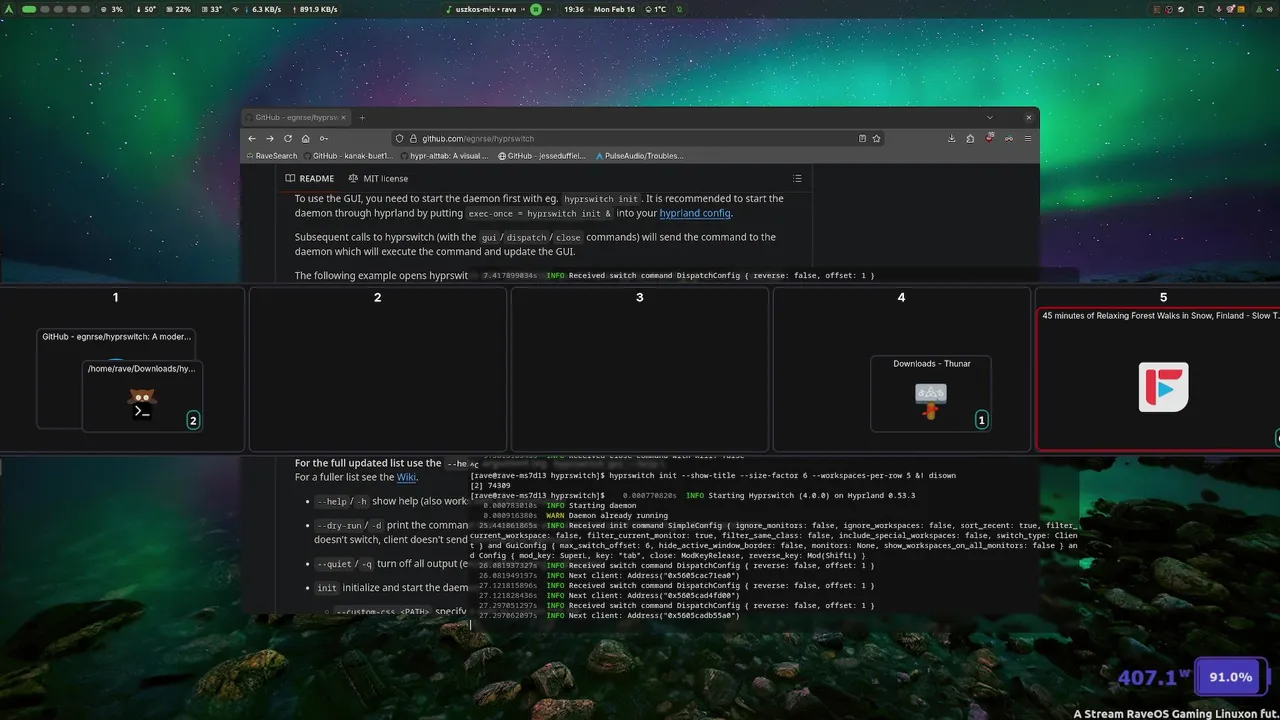The width and height of the screenshot is (1280, 720).
Task: Open the hypr-alttab bookmark
Action: 445,156
